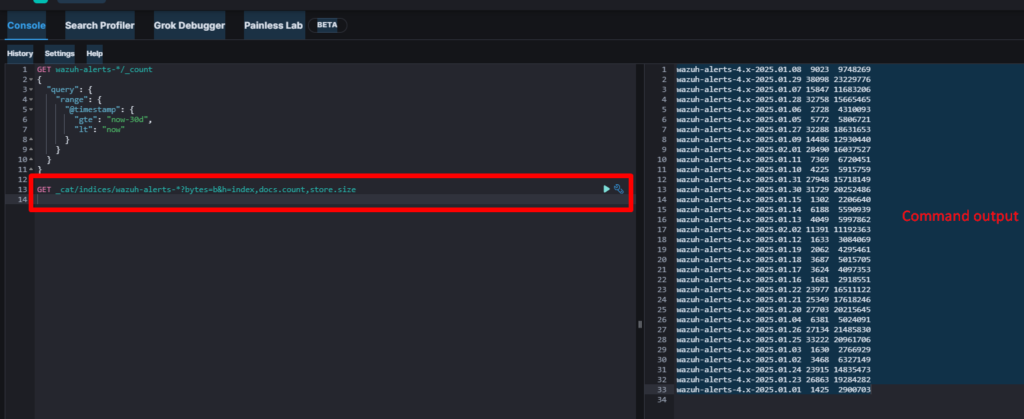This screenshot has height=419, width=1024.
Task: Open the History panel
Action: click(20, 54)
